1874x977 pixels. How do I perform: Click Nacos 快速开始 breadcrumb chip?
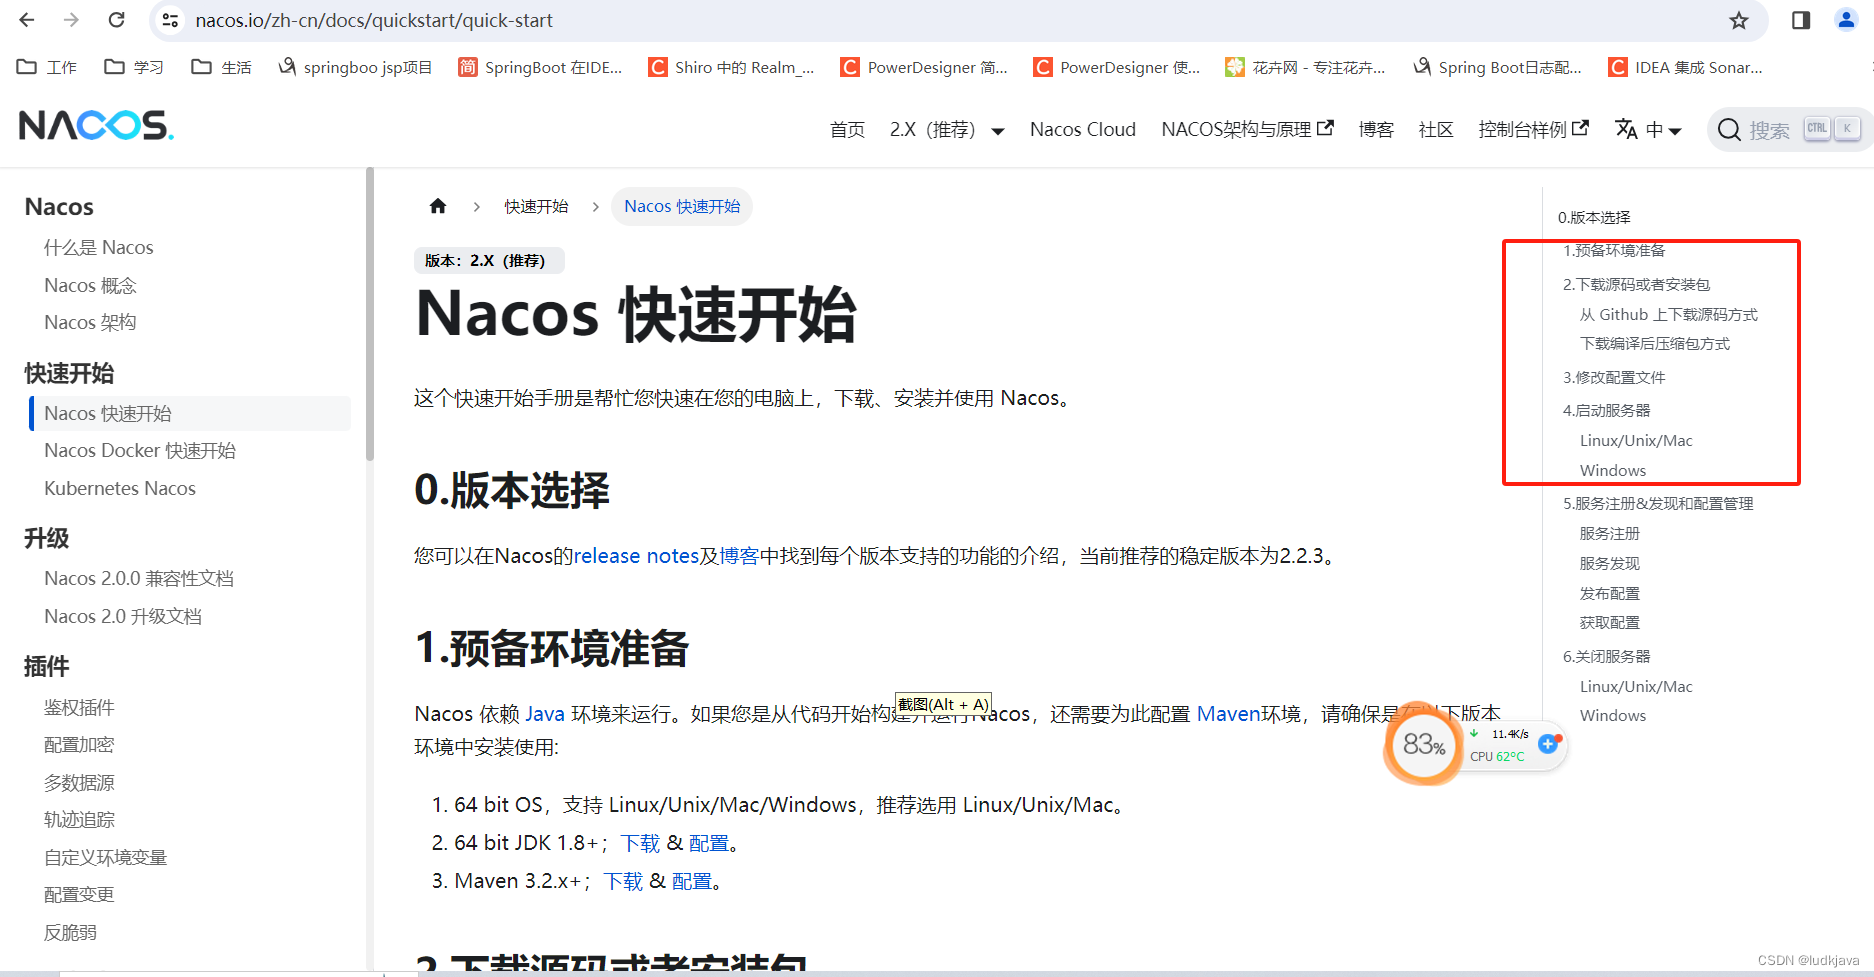coord(682,206)
